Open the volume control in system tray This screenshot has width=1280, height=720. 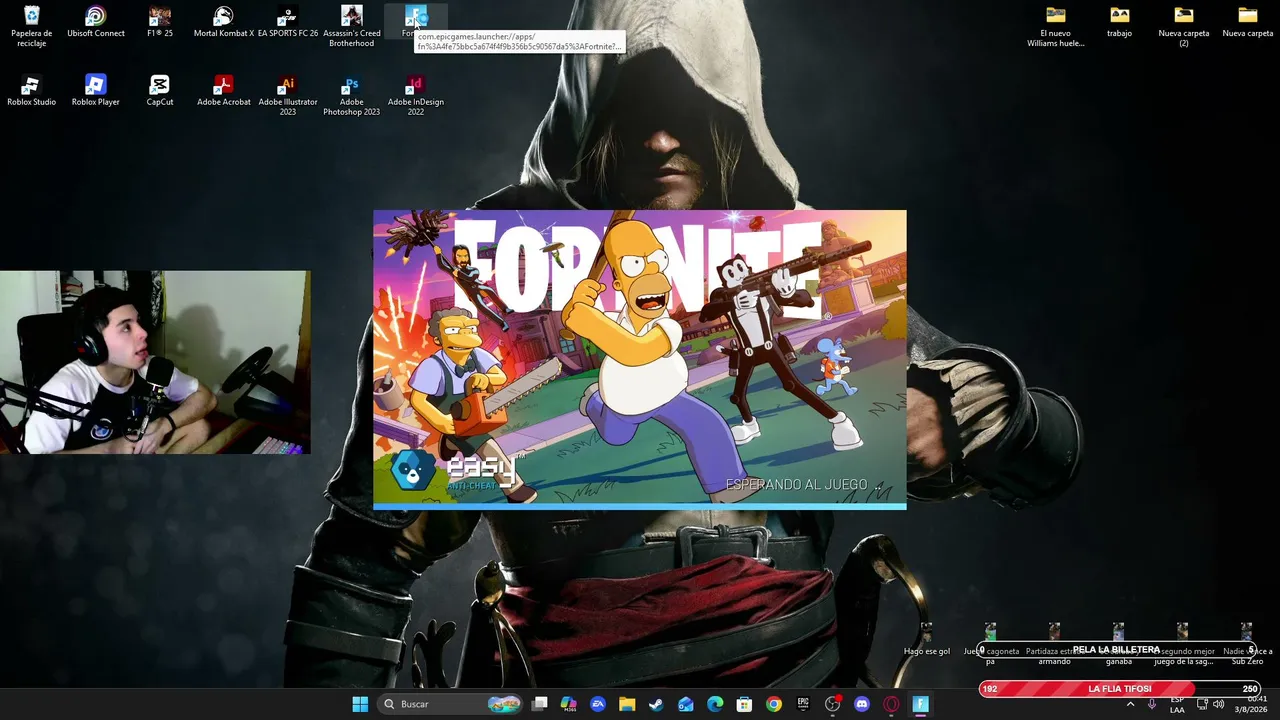(x=1218, y=704)
